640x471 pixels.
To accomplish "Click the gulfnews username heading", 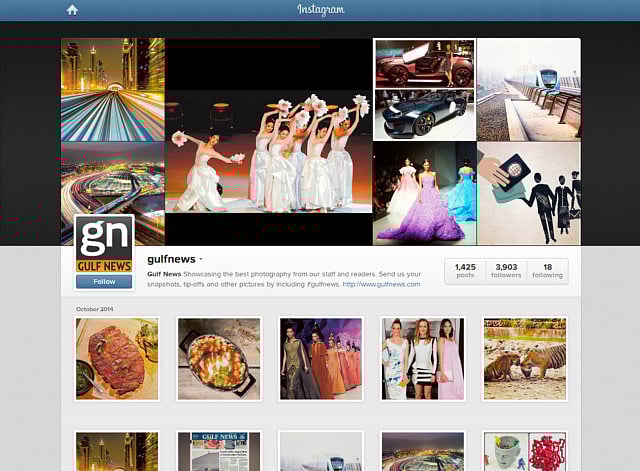I will click(x=171, y=259).
